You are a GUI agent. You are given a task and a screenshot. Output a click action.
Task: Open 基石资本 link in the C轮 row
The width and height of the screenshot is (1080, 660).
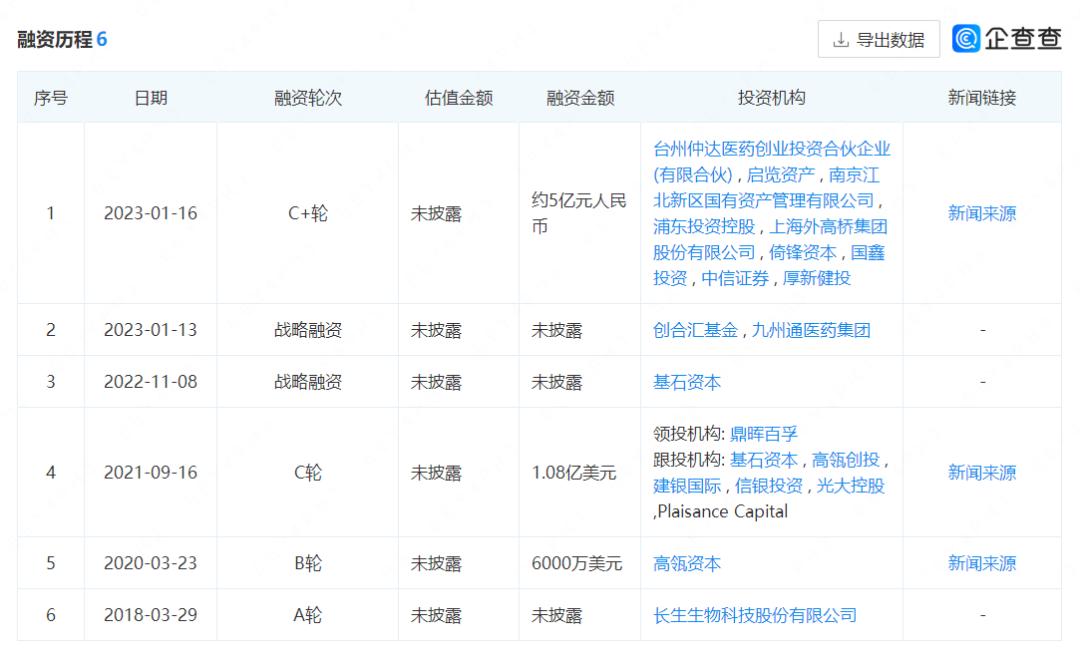pos(763,460)
